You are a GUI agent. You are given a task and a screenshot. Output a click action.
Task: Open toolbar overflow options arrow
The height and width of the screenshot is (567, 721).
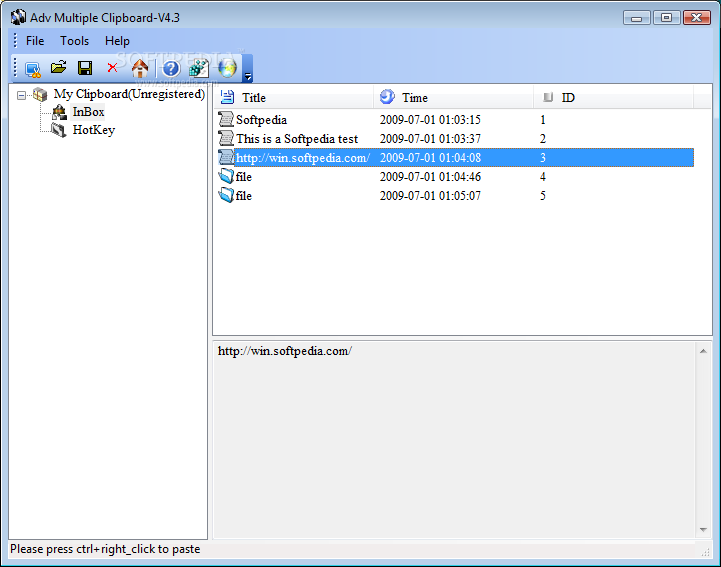tap(247, 69)
